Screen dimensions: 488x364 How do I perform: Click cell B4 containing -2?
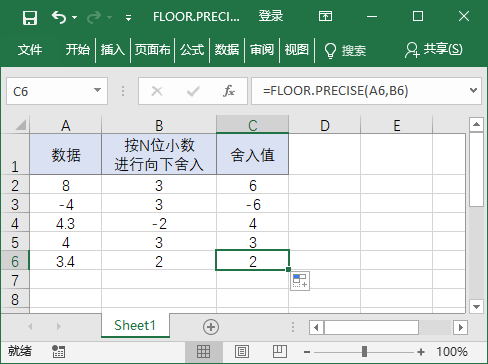click(159, 223)
